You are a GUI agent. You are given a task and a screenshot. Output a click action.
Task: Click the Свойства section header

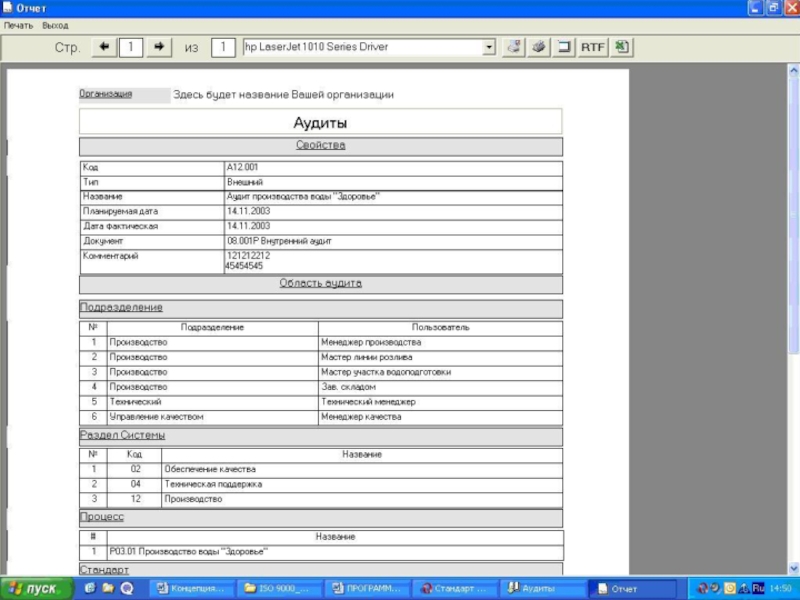320,145
